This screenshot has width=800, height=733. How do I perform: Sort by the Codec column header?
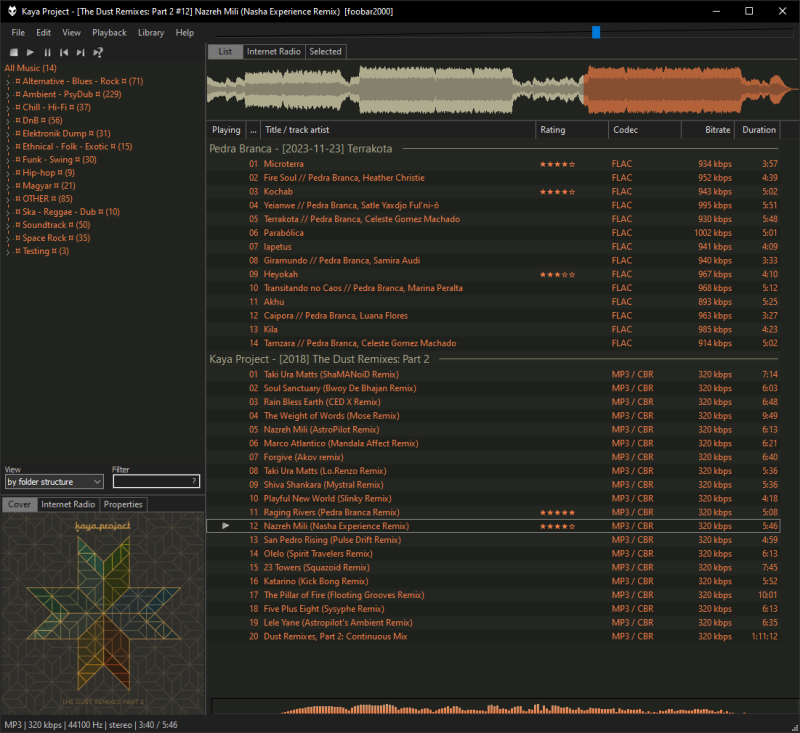pos(644,130)
